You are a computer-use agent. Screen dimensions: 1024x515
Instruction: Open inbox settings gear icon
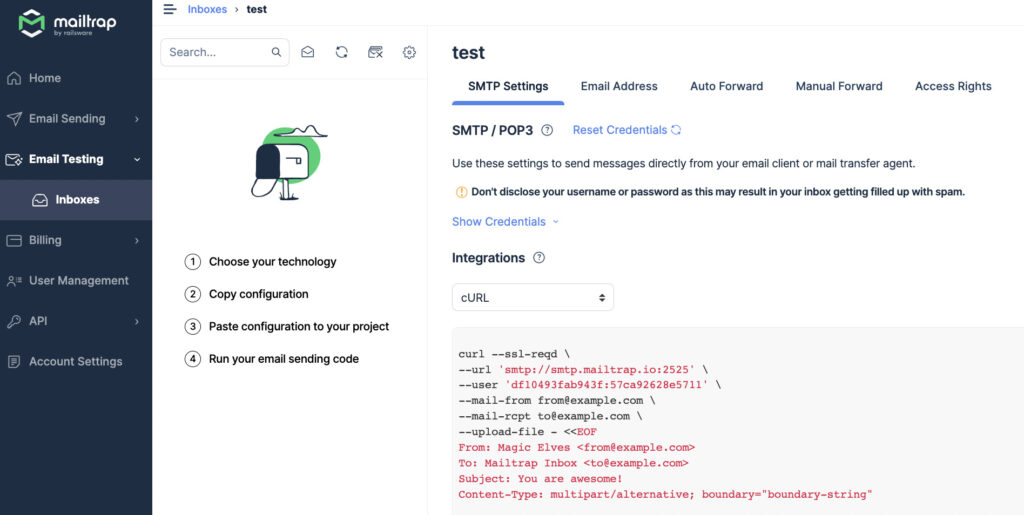(x=409, y=52)
